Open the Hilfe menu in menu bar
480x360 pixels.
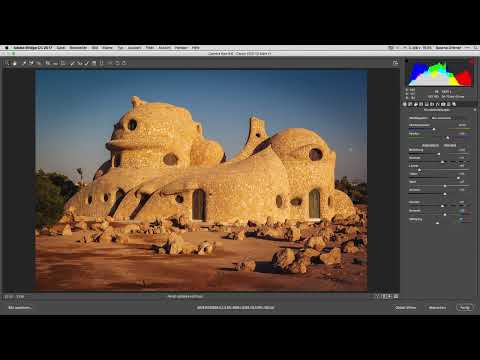point(196,48)
